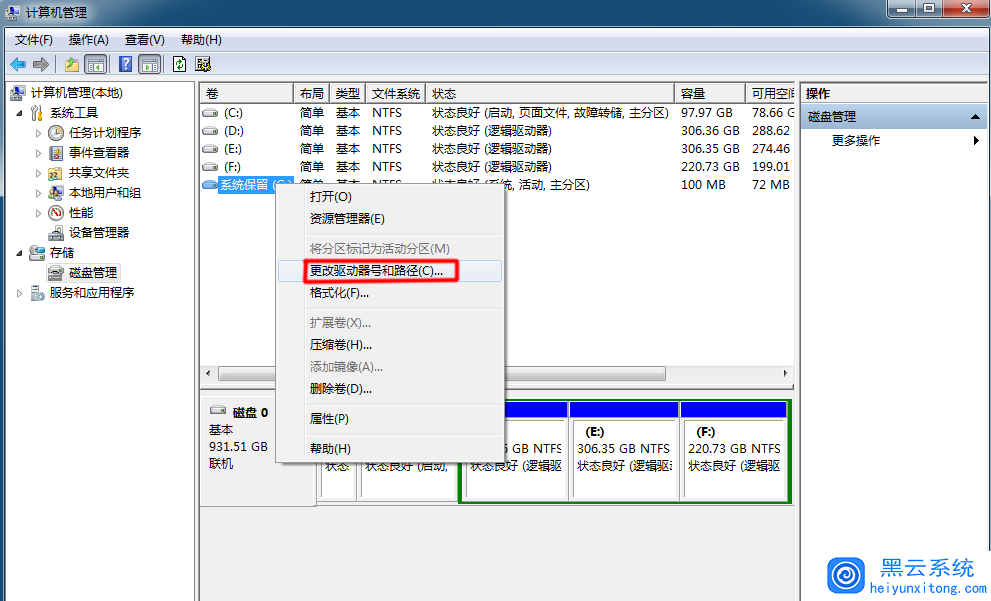Collapse the 系统工具 tree node
Viewport: 991px width, 601px height.
click(x=19, y=114)
